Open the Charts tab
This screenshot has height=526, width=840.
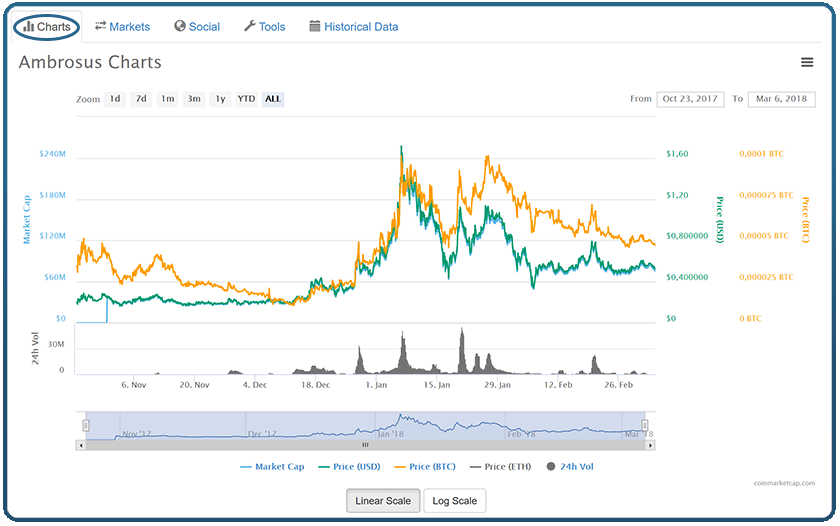pos(47,27)
